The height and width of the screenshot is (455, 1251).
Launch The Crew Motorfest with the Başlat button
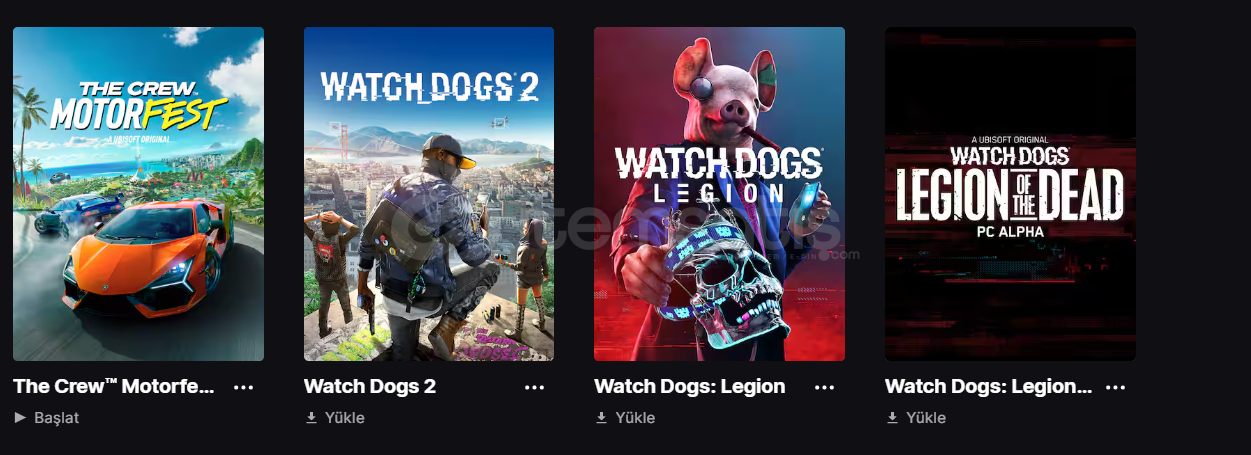pos(46,417)
